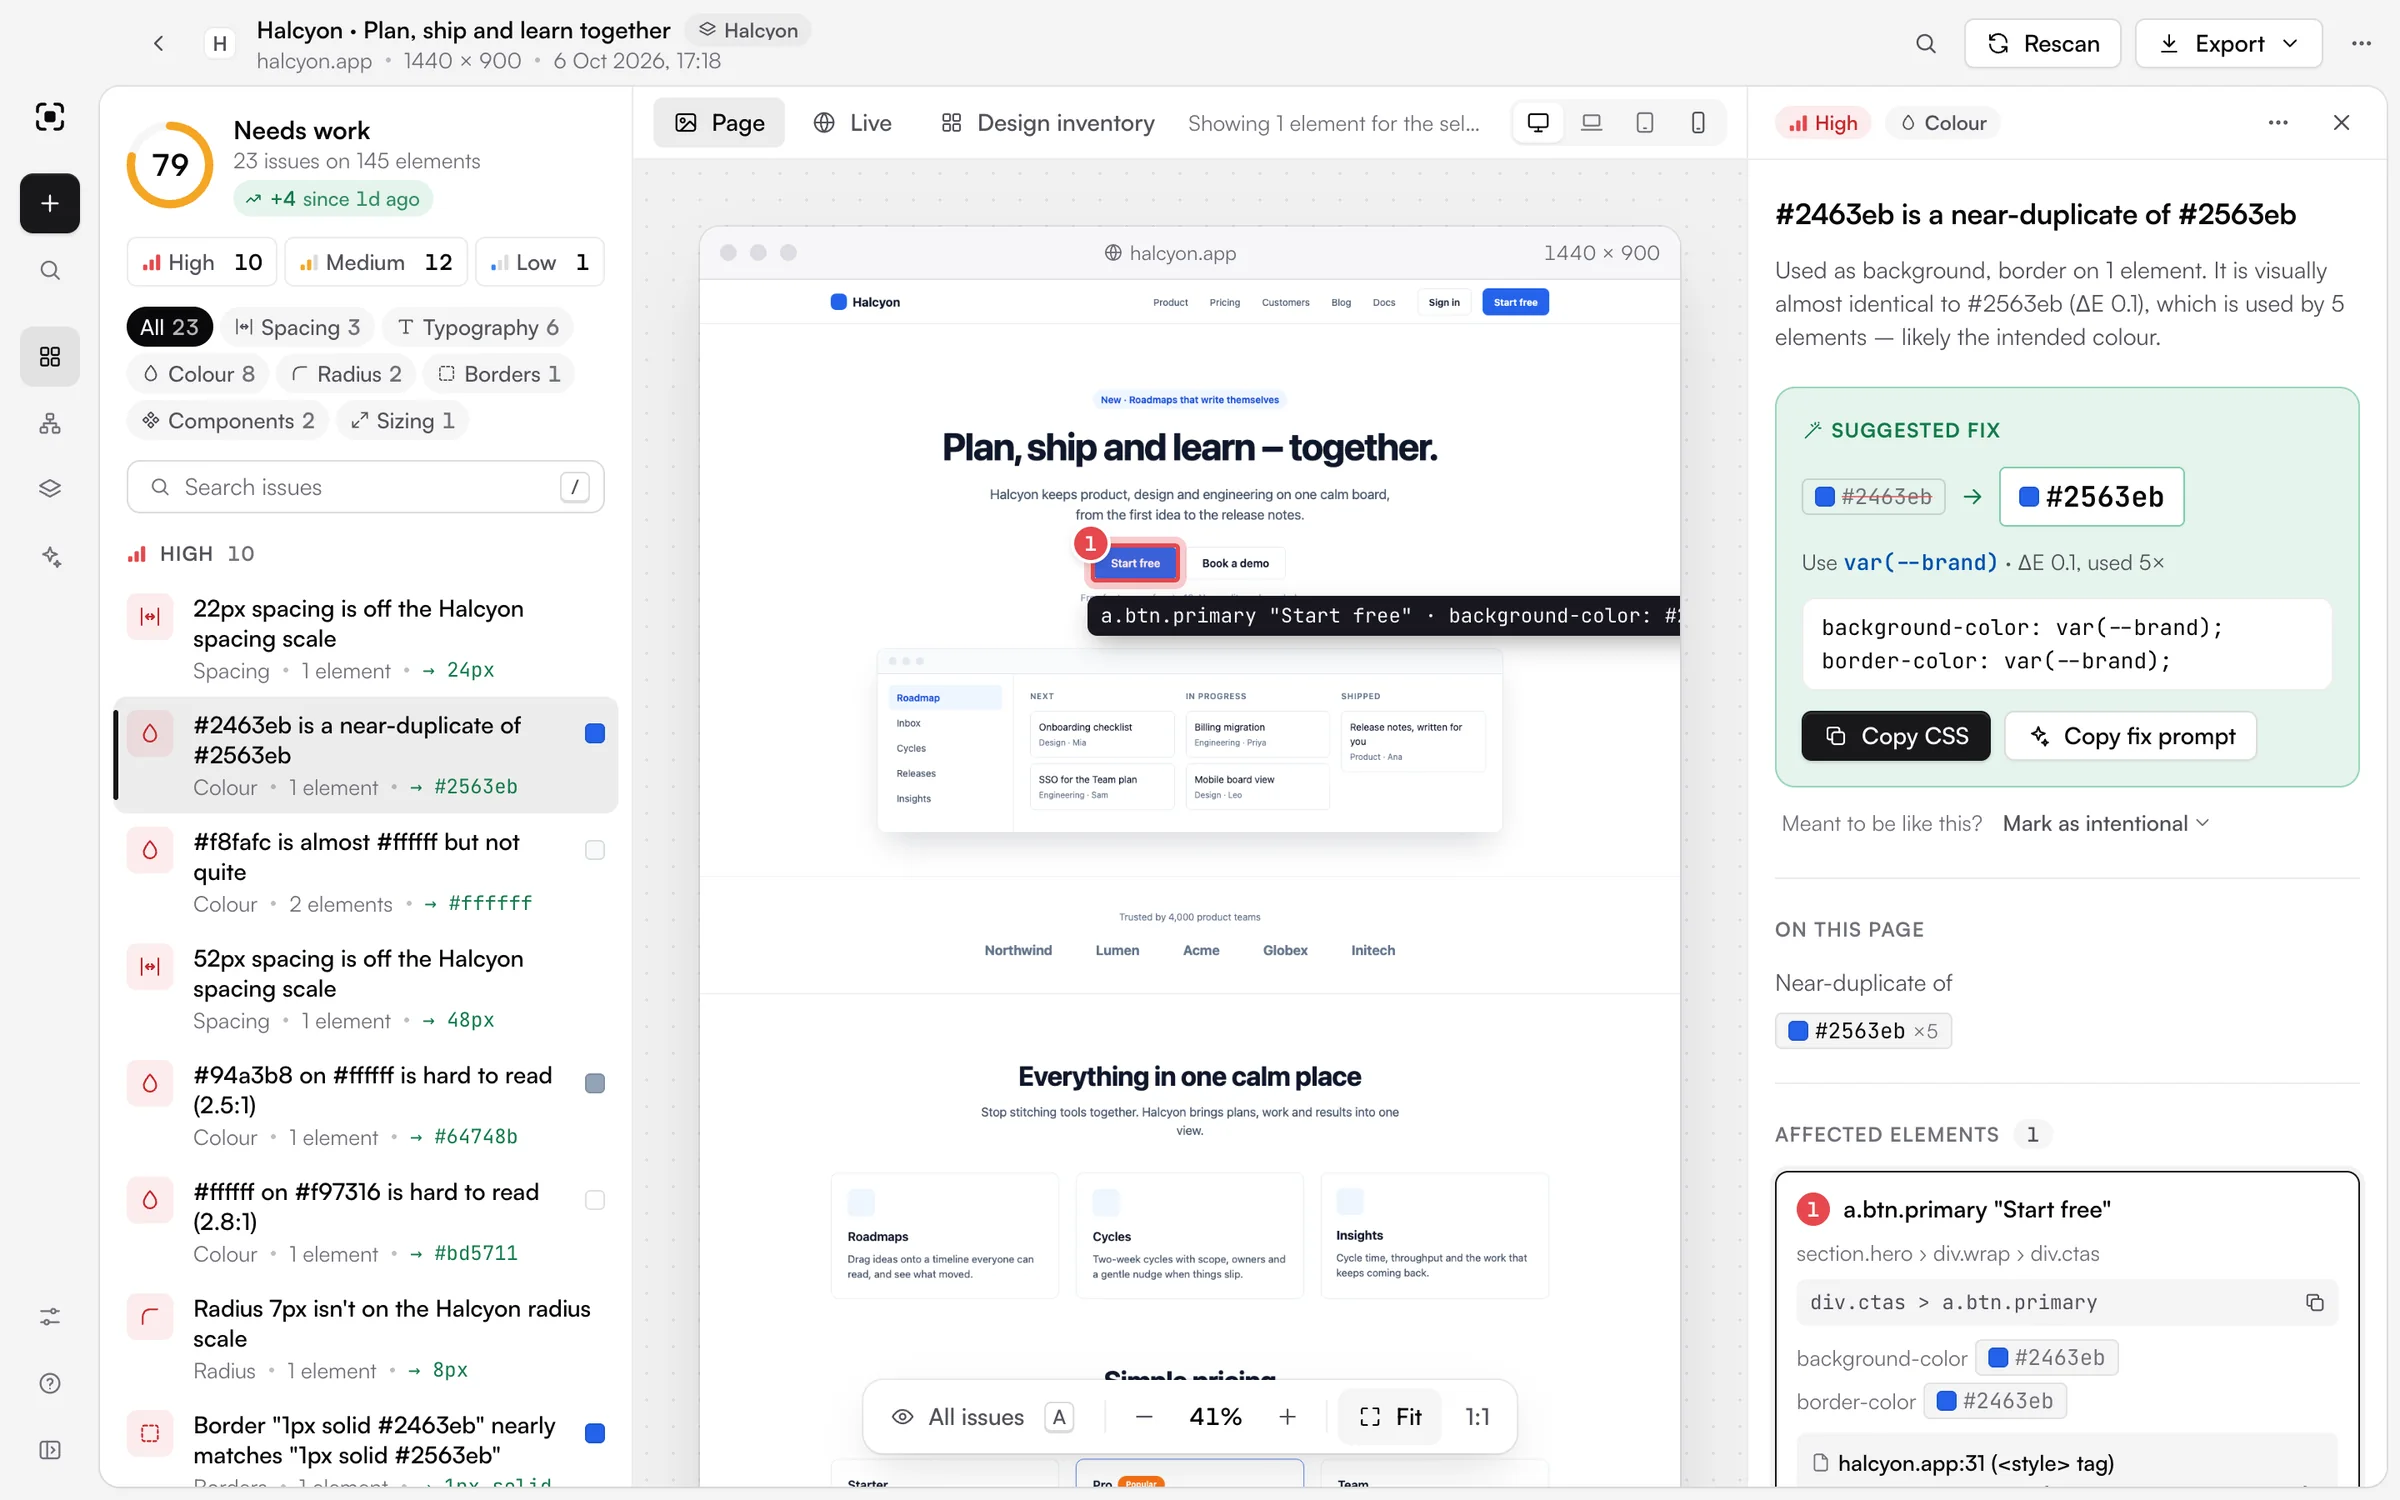This screenshot has width=2400, height=1500.
Task: Filter issues by Sizing 1
Action: [403, 421]
